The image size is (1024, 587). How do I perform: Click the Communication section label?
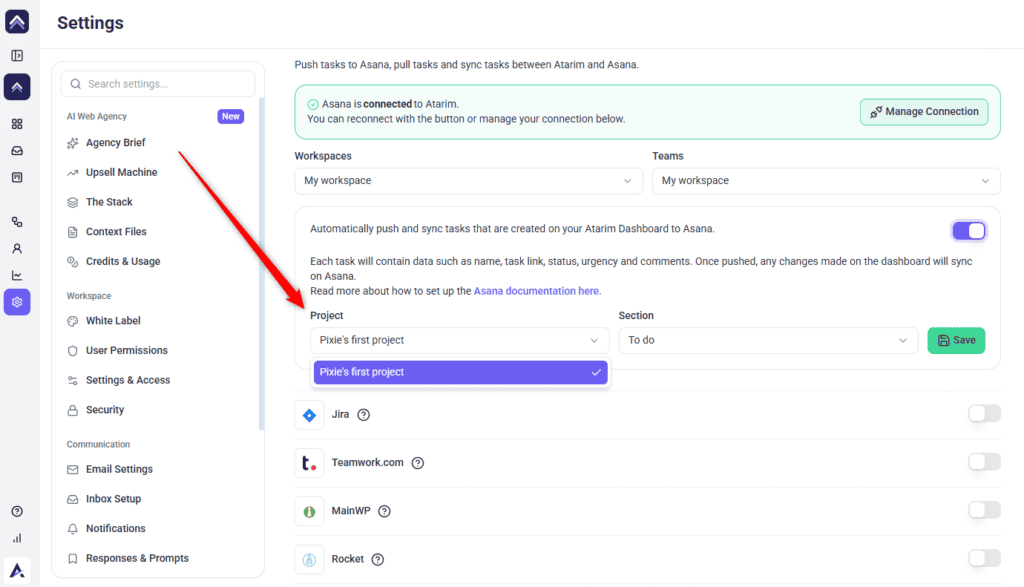click(x=98, y=444)
